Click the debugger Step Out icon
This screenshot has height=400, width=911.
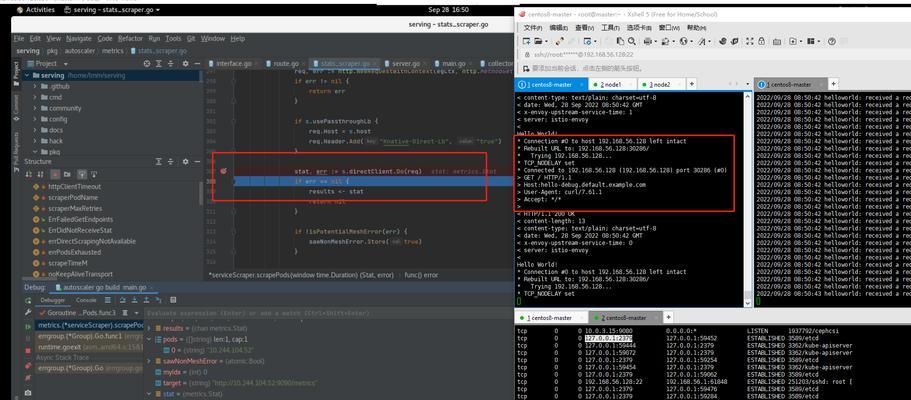tap(146, 300)
